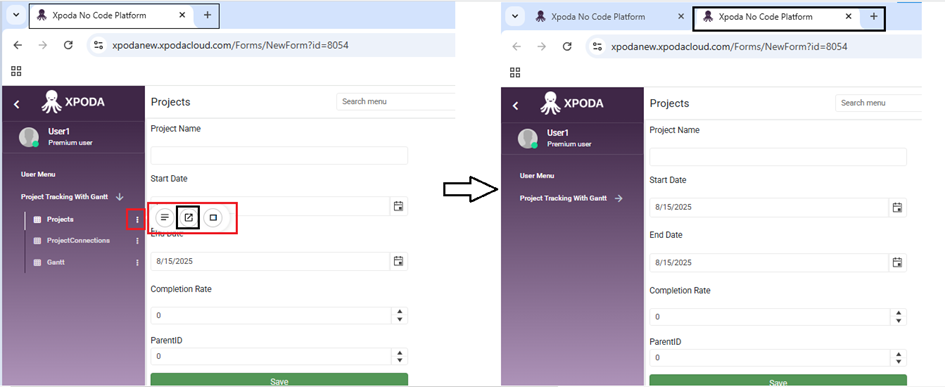Close the active second tab in right window
The width and height of the screenshot is (945, 387).
849,17
